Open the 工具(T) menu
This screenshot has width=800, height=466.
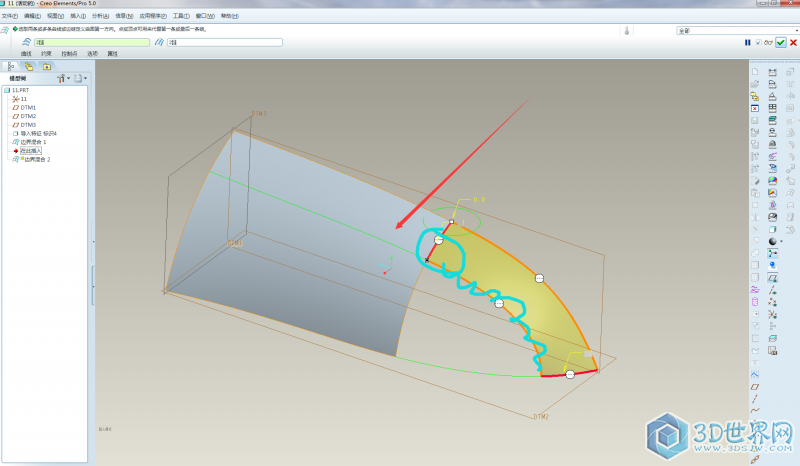[181, 16]
